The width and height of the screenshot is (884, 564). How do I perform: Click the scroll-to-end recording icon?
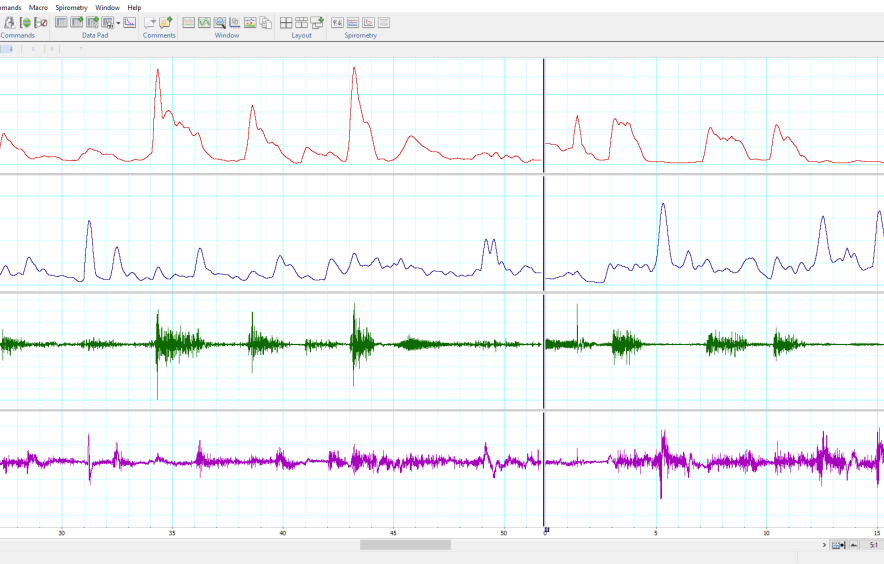point(838,545)
